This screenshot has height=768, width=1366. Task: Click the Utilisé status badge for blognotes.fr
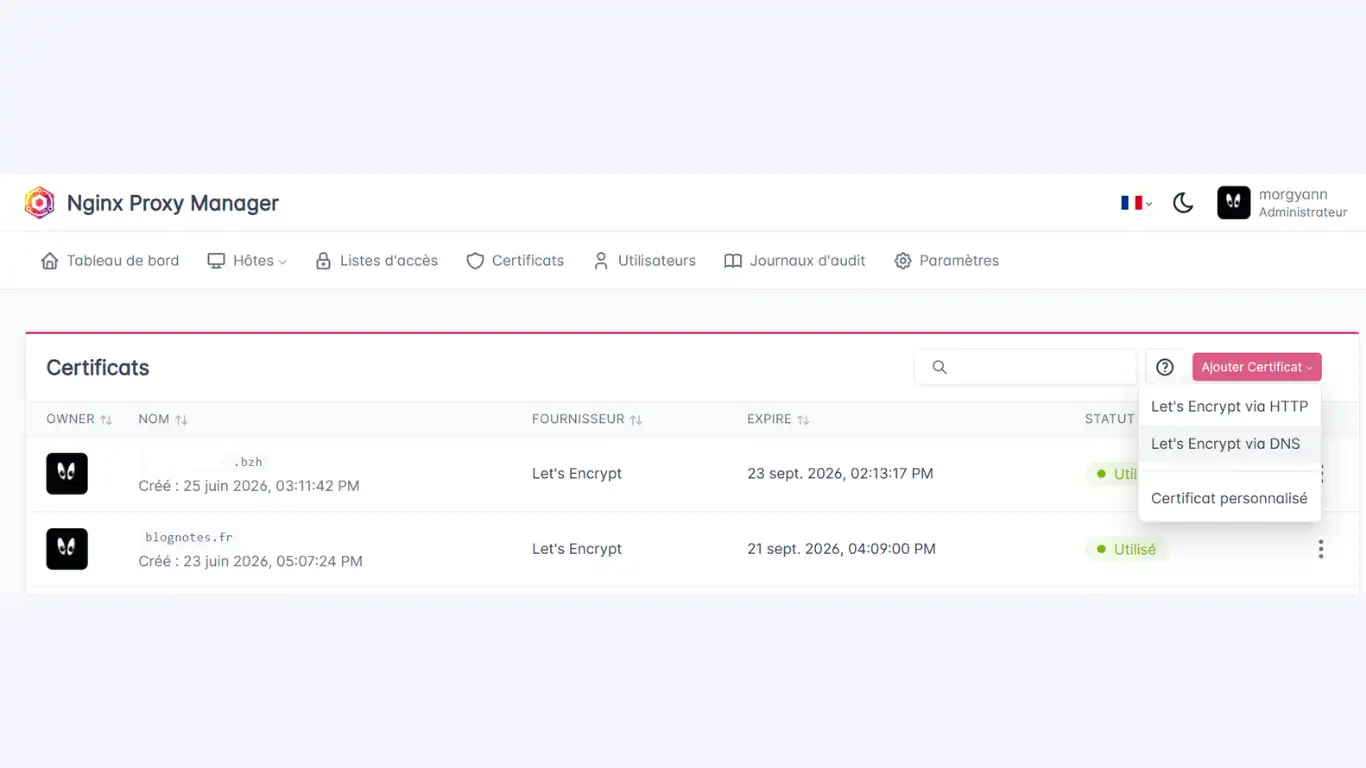click(1126, 549)
